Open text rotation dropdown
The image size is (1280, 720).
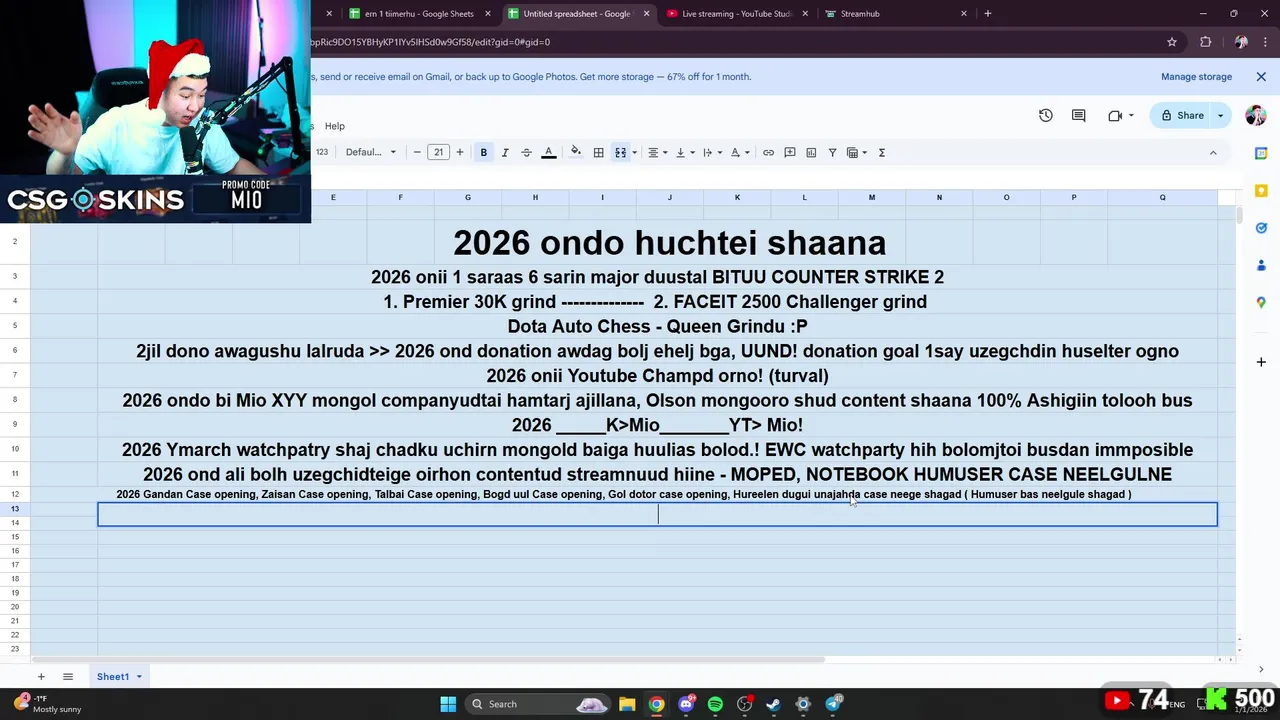pos(739,152)
